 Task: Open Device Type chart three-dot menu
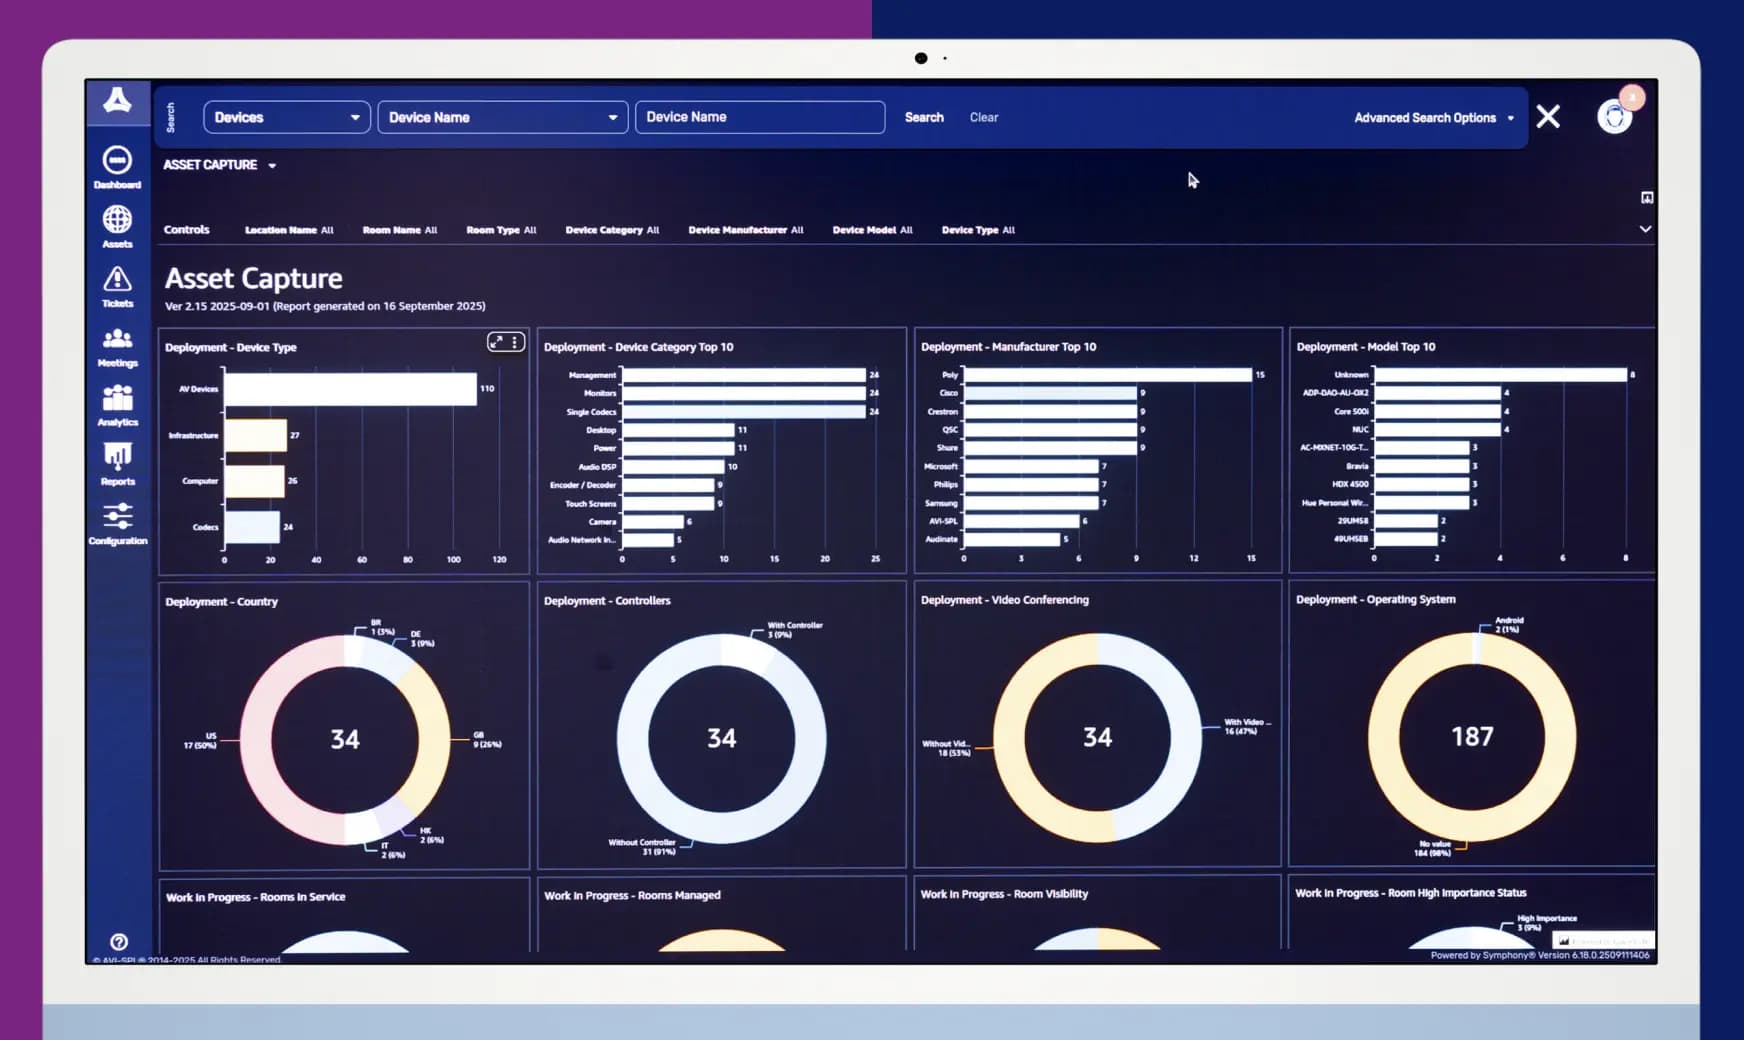pyautogui.click(x=515, y=342)
